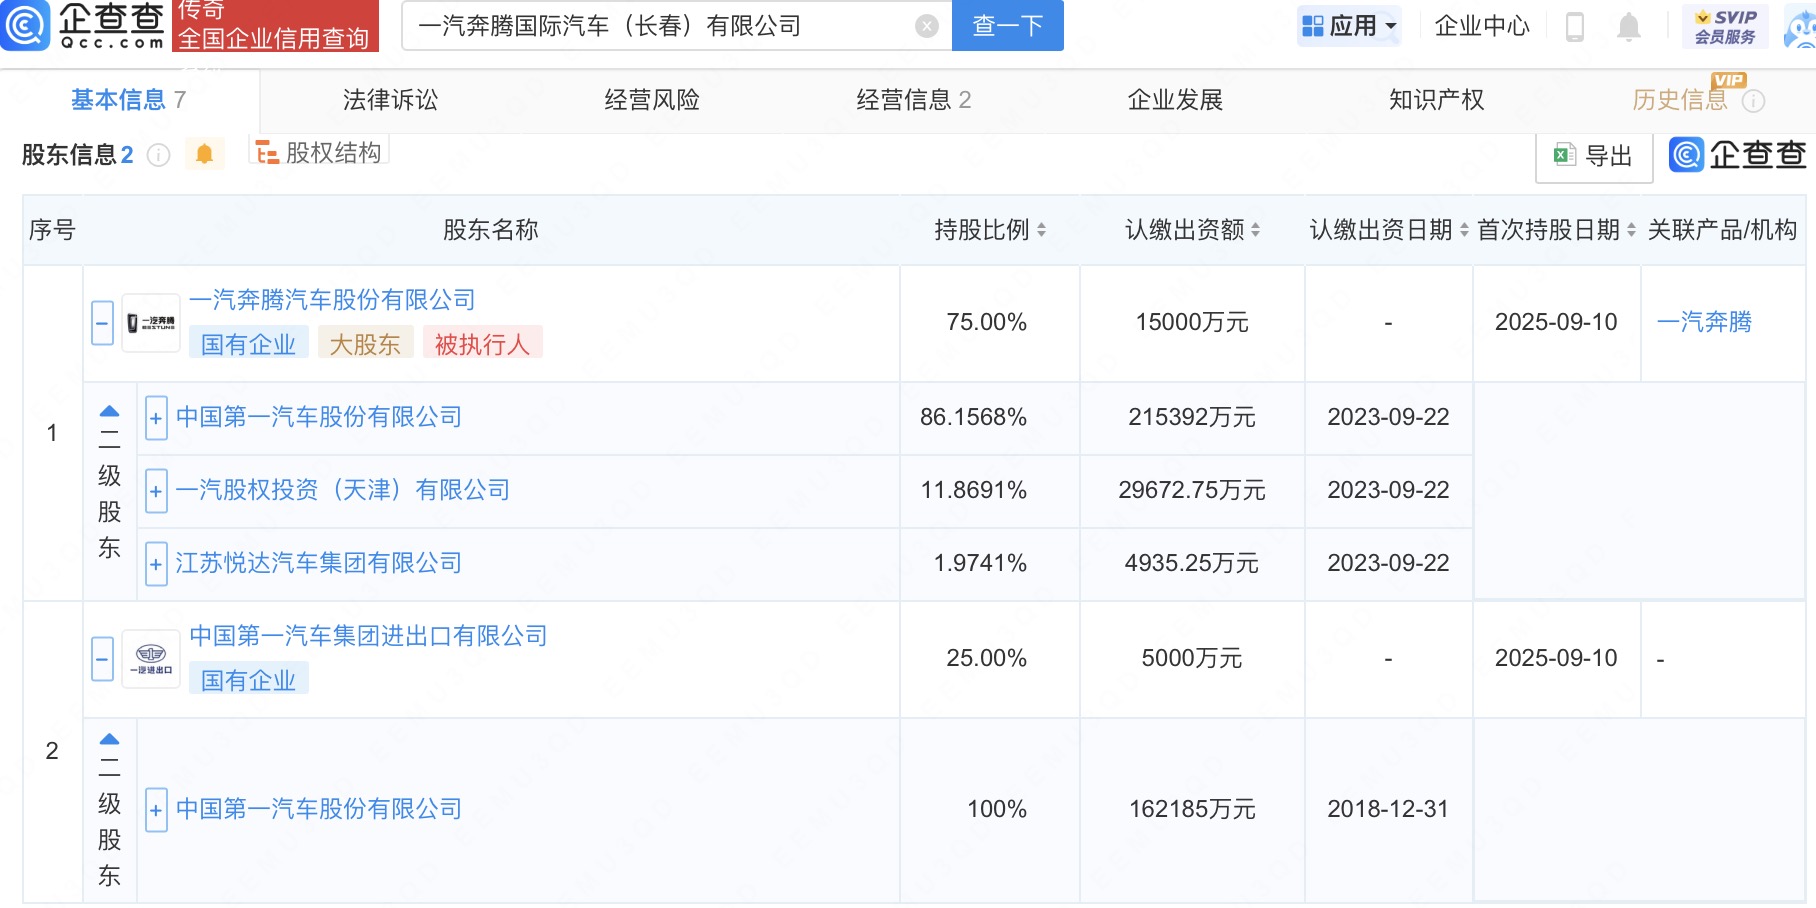1816x908 pixels.
Task: Switch to 法律诉讼 tab
Action: tap(390, 100)
